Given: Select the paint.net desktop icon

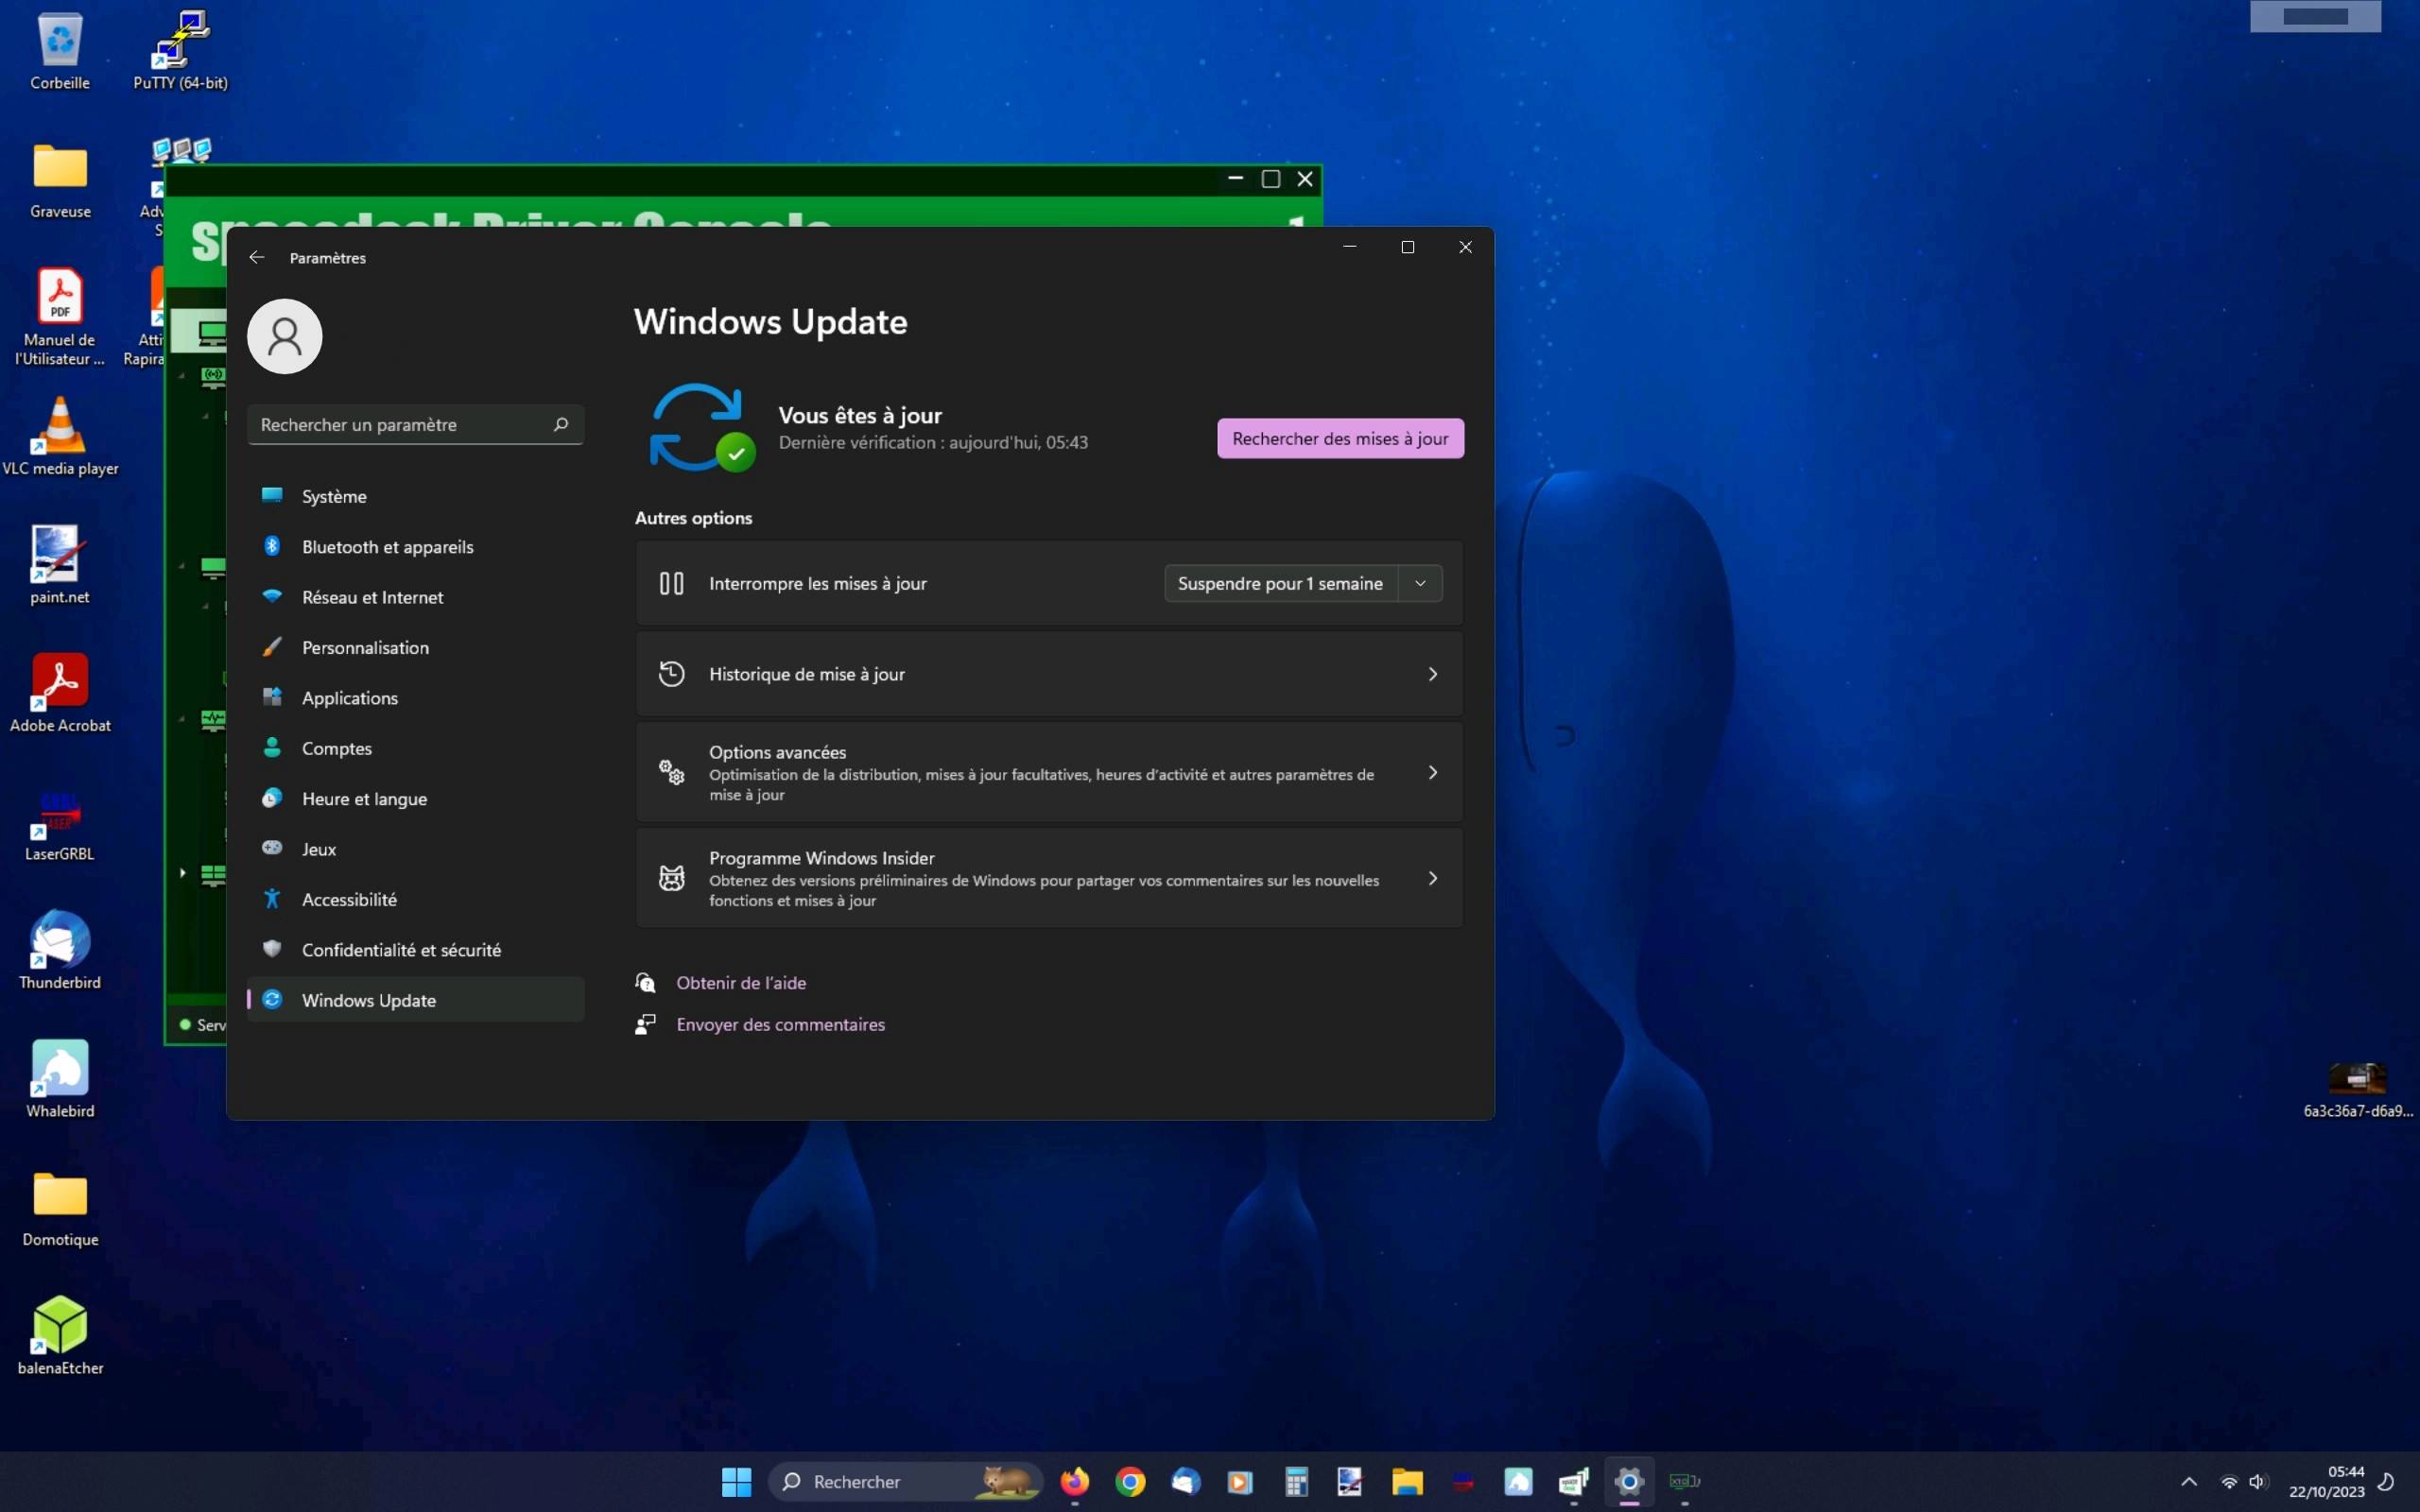Looking at the screenshot, I should [60, 566].
